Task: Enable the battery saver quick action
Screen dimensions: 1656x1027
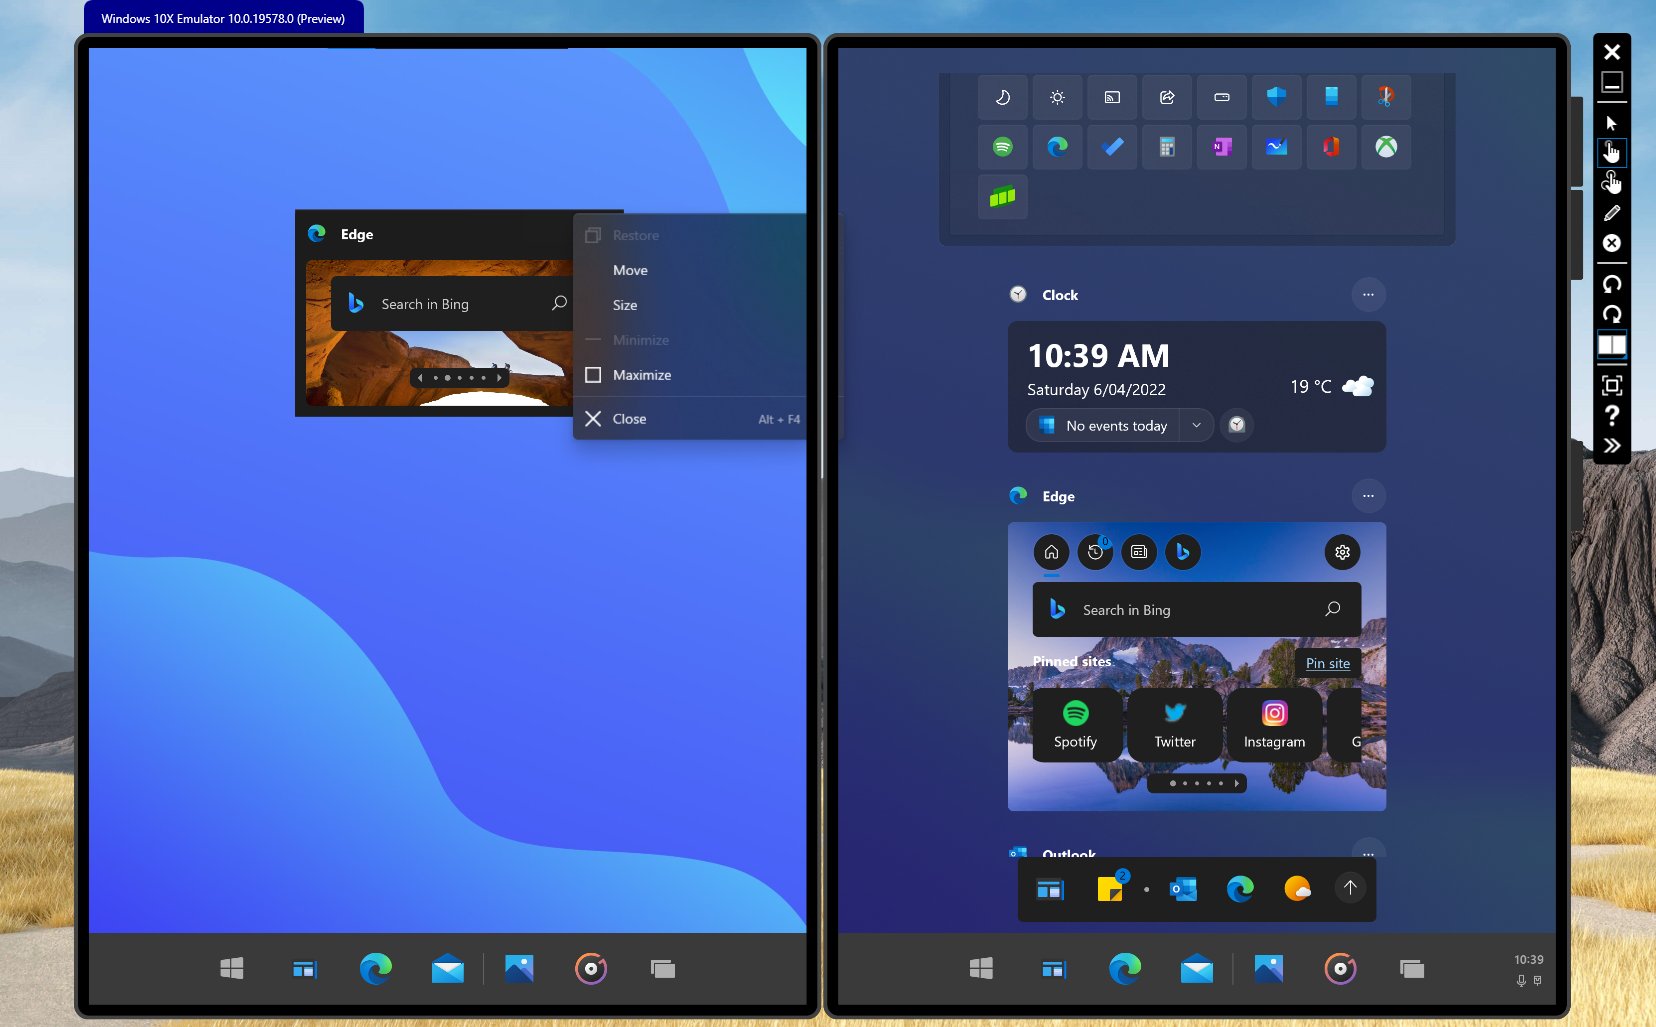Action: pos(1222,97)
